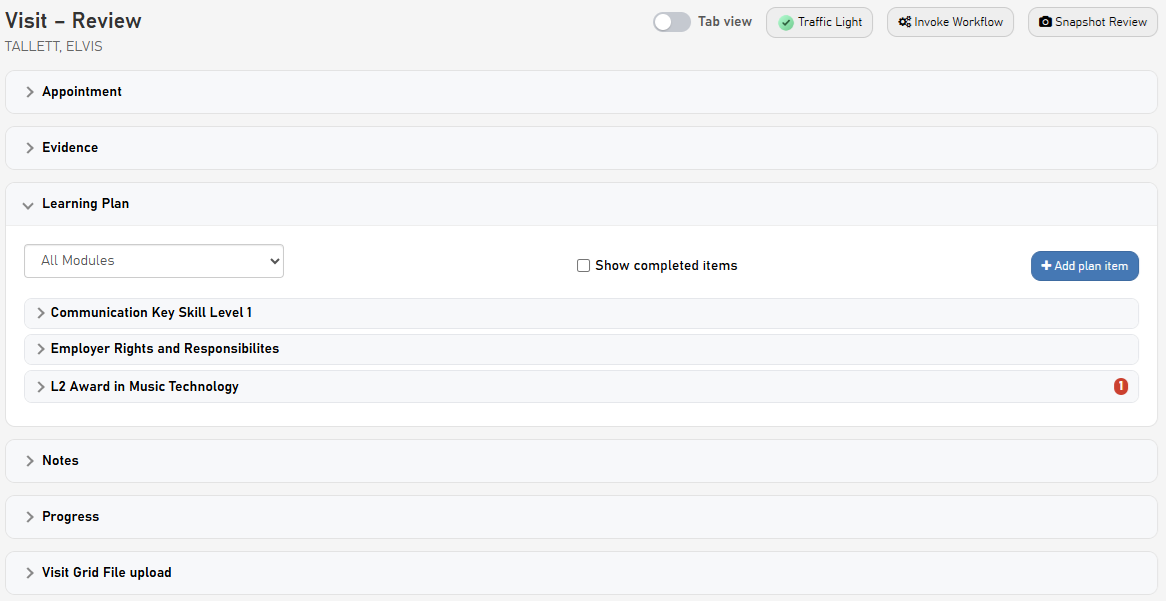Click the green Traffic Light check icon

pyautogui.click(x=786, y=23)
